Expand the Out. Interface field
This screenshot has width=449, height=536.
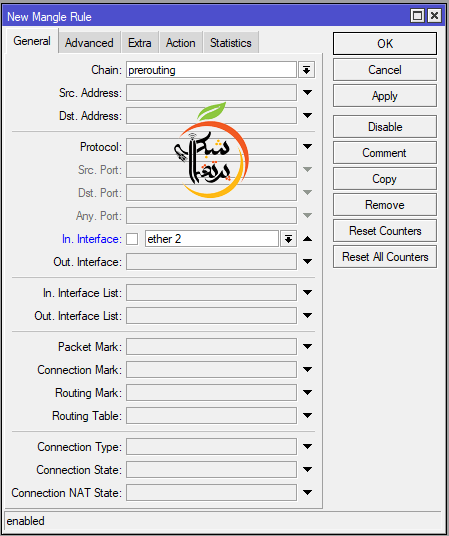click(307, 262)
